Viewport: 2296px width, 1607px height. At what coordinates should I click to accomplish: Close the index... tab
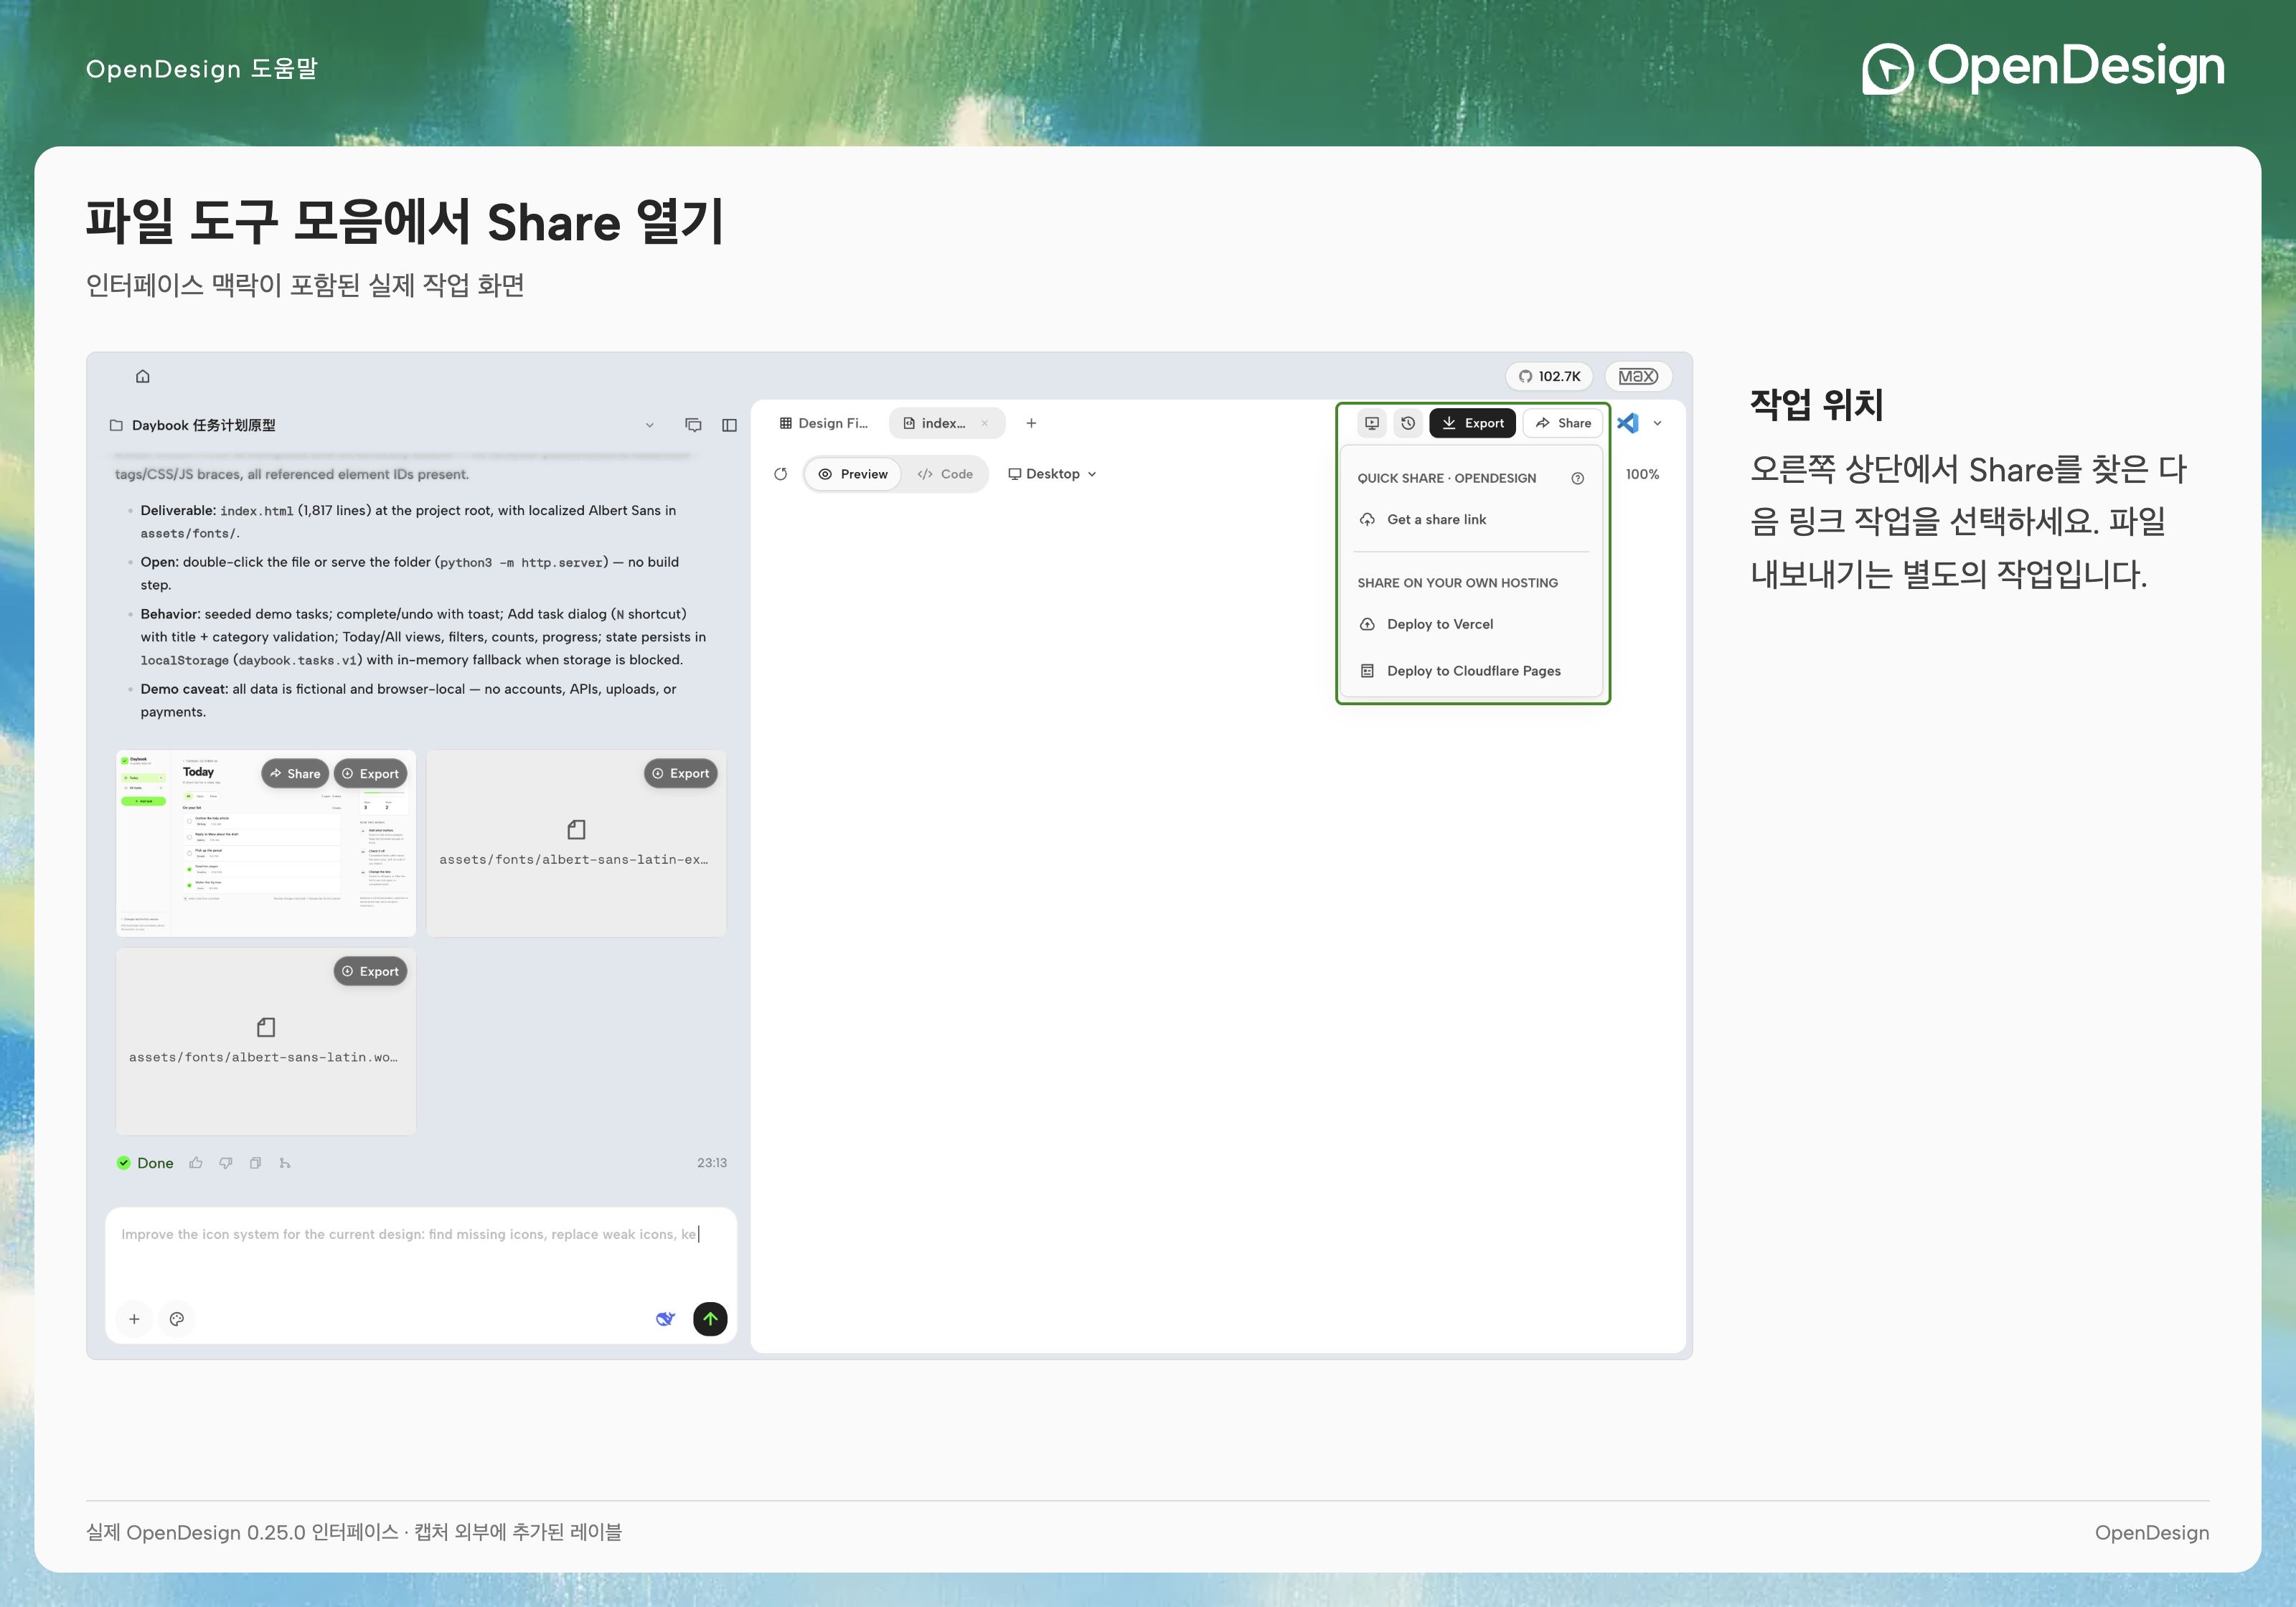985,423
